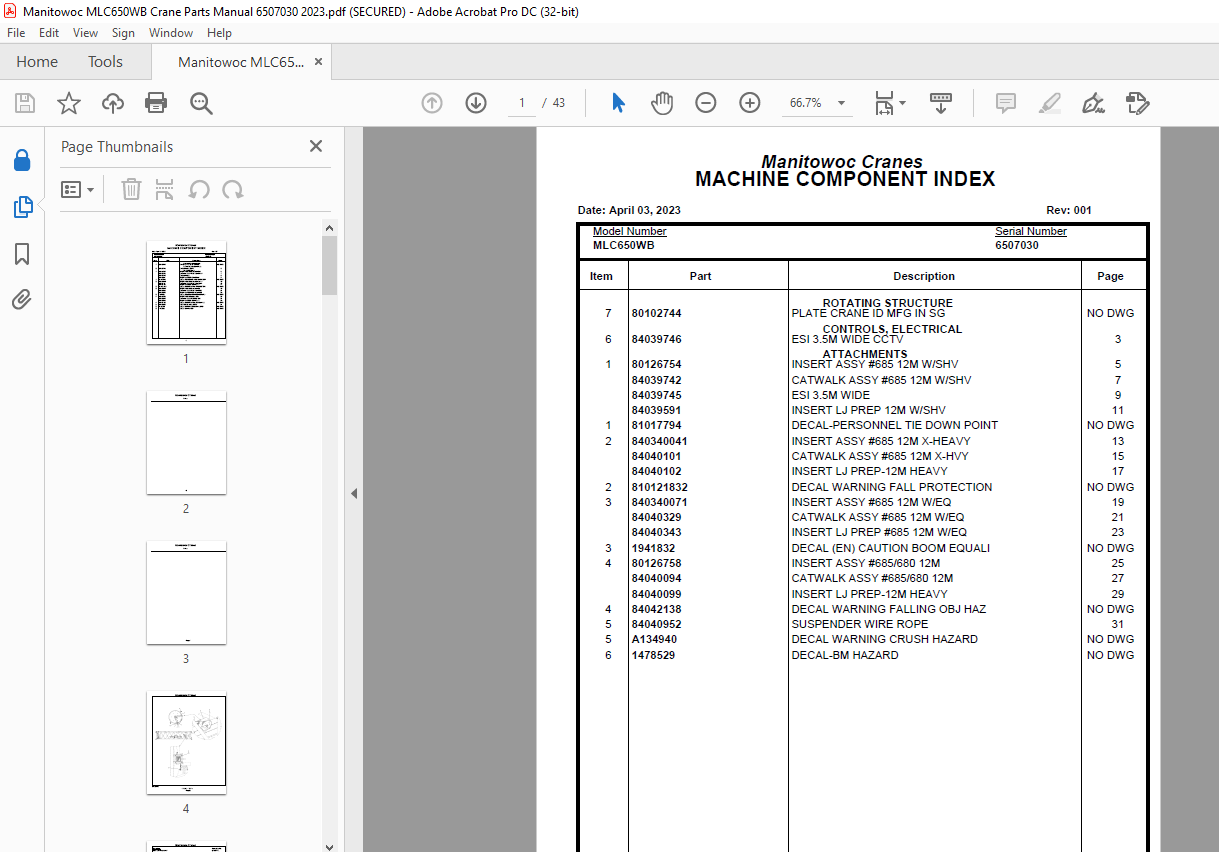Open thumbnail options dropdown menu
This screenshot has height=852, width=1219.
[x=77, y=189]
